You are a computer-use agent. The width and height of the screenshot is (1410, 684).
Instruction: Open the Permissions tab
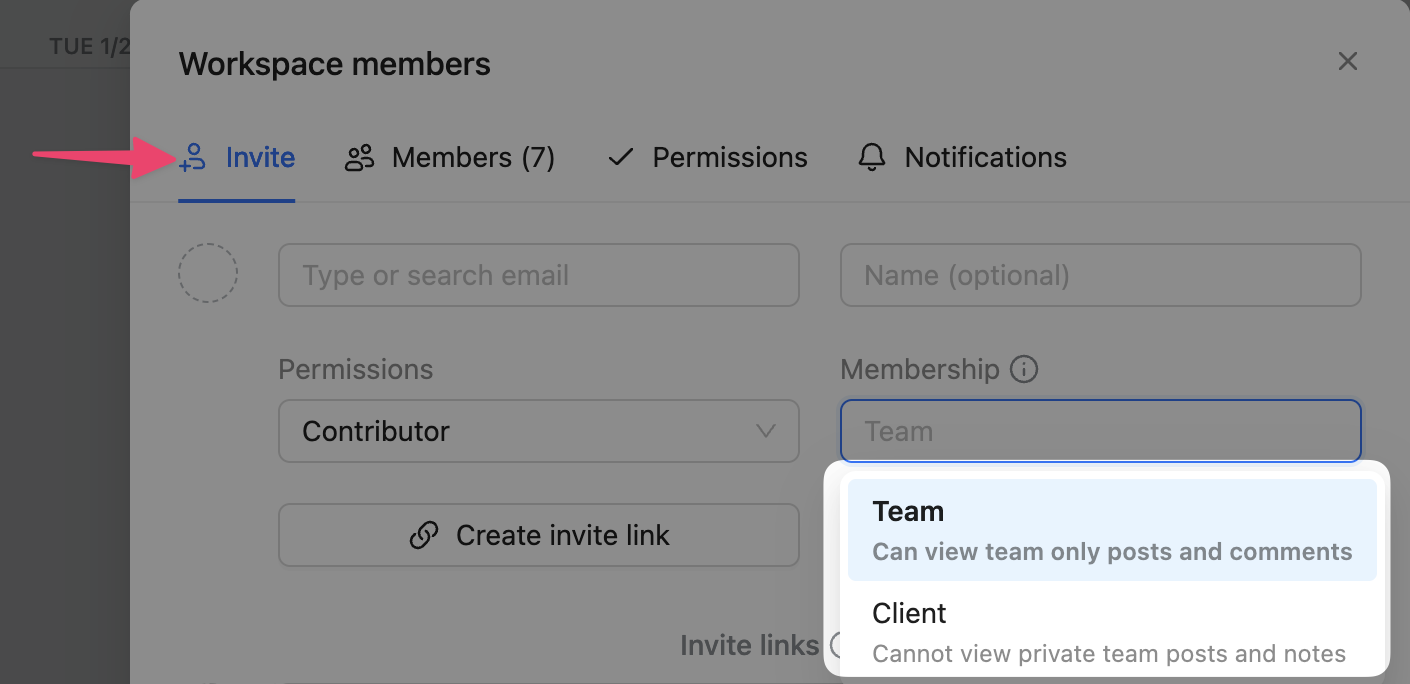[729, 158]
